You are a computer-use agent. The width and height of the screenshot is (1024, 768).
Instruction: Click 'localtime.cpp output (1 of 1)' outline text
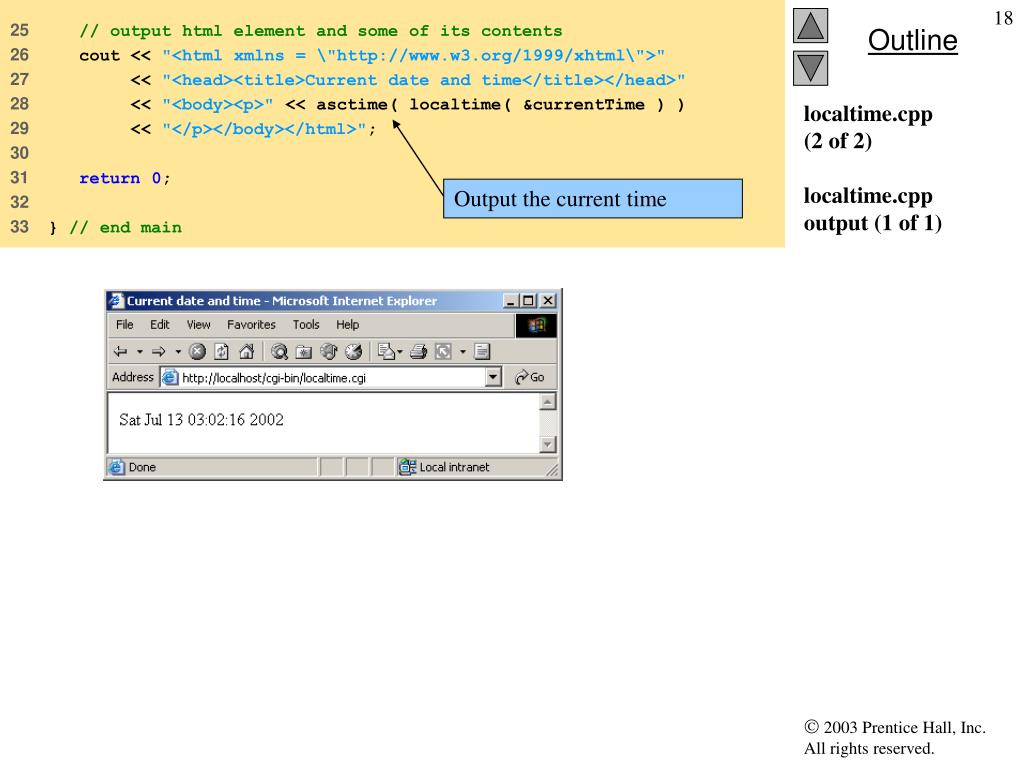click(872, 210)
